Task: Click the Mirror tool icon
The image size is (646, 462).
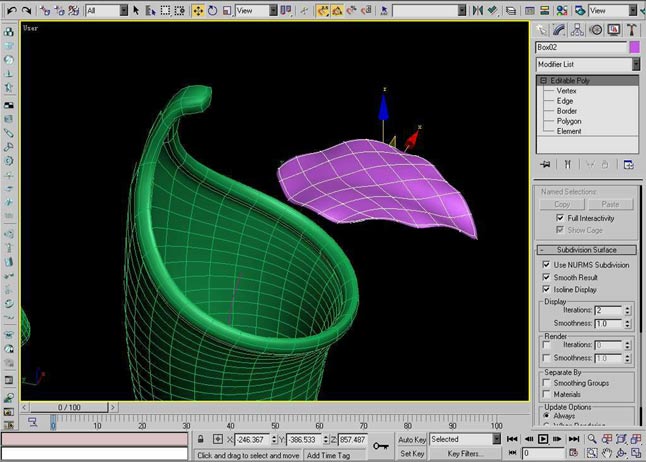Action: (477, 10)
